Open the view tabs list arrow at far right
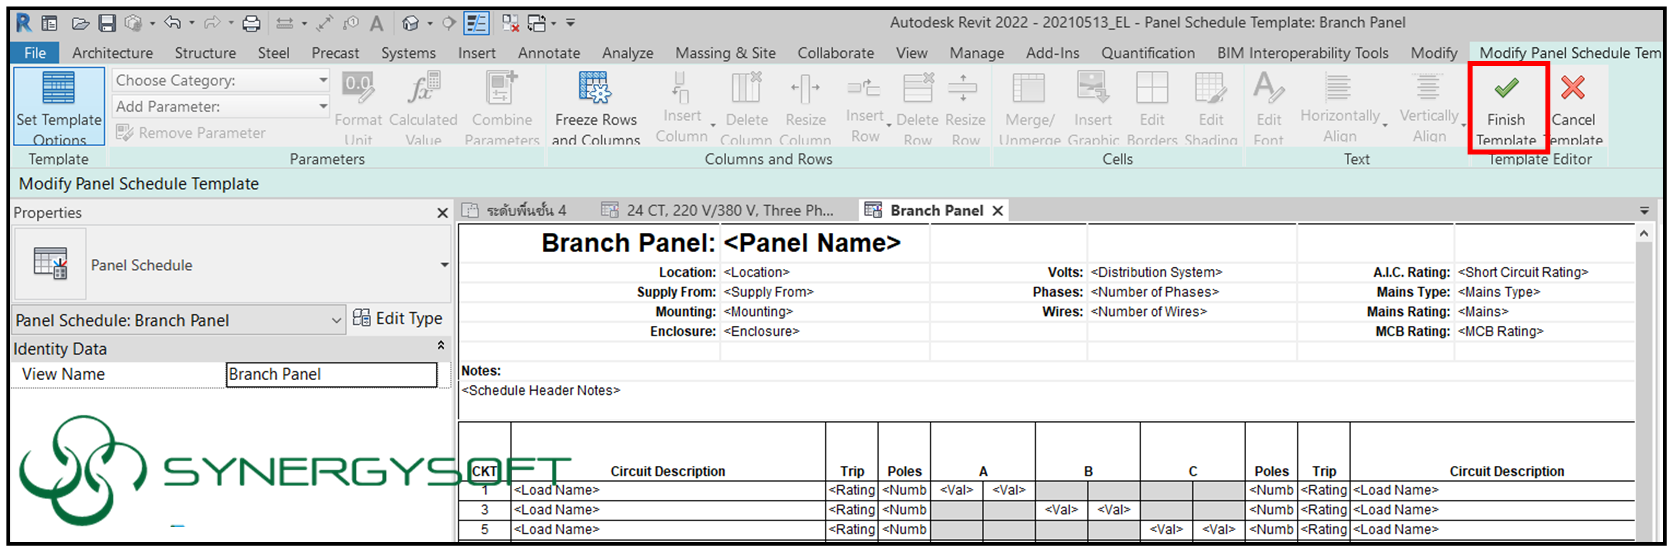Screen dimensions: 1676x555 [x=1644, y=211]
